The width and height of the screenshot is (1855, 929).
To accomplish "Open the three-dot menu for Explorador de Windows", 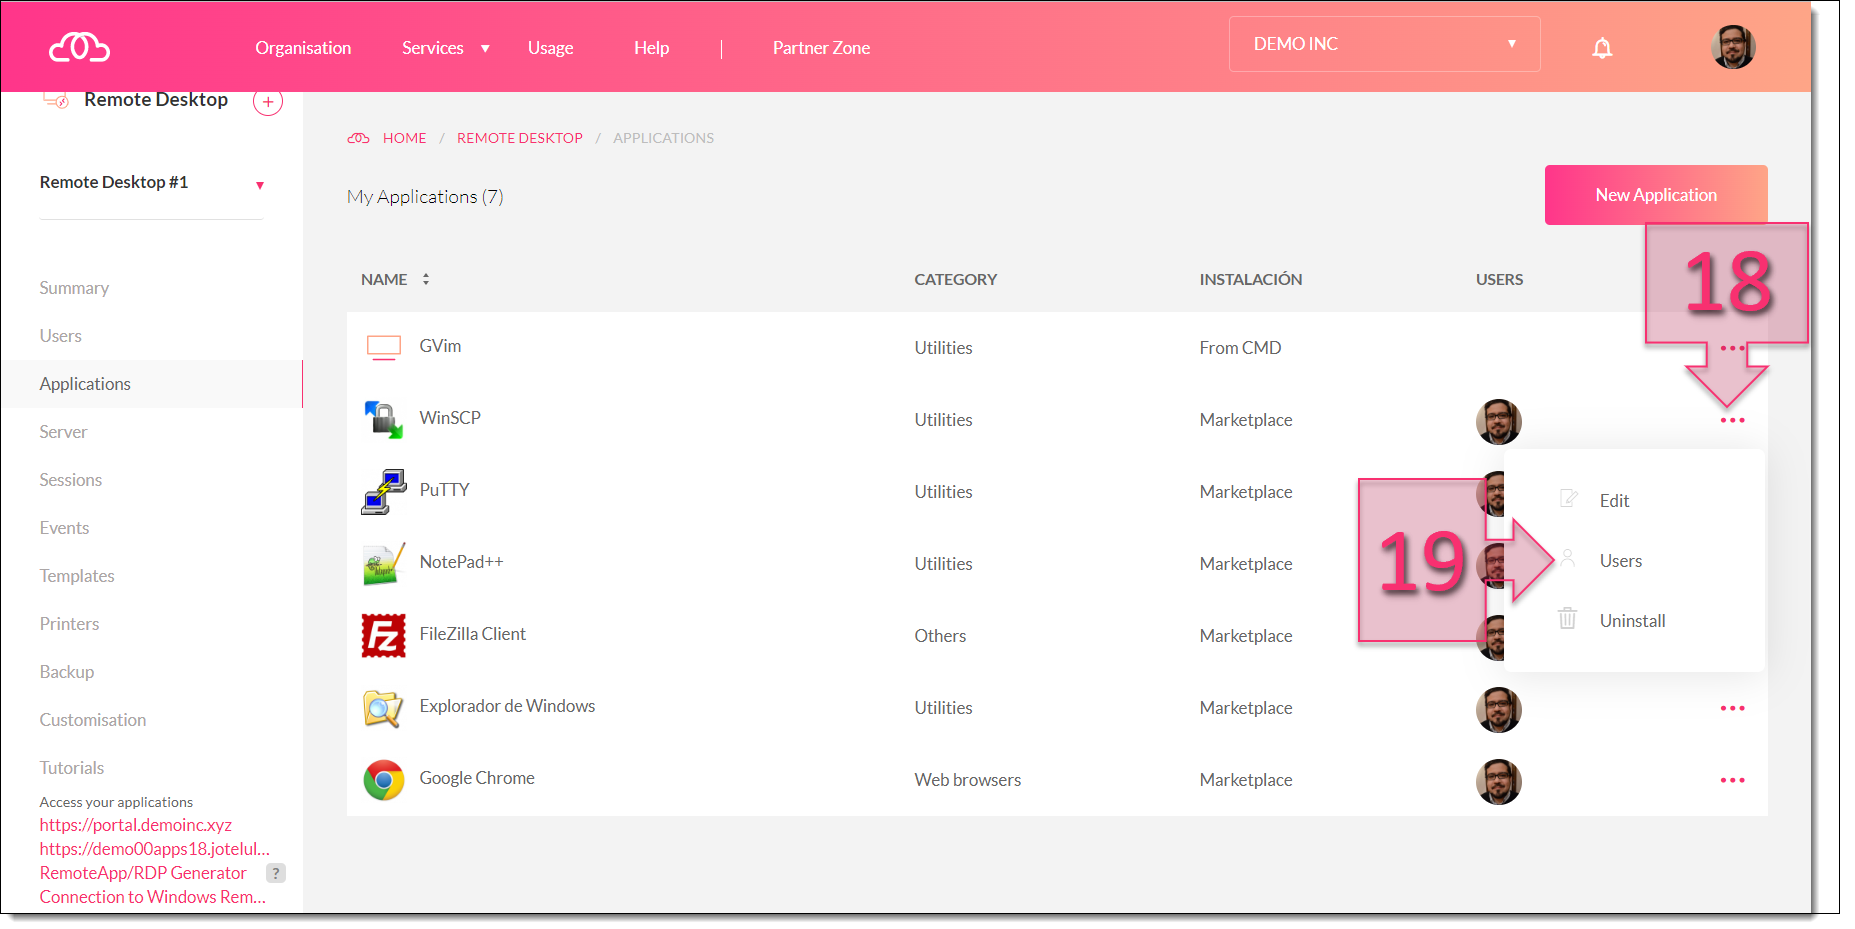I will 1732,708.
